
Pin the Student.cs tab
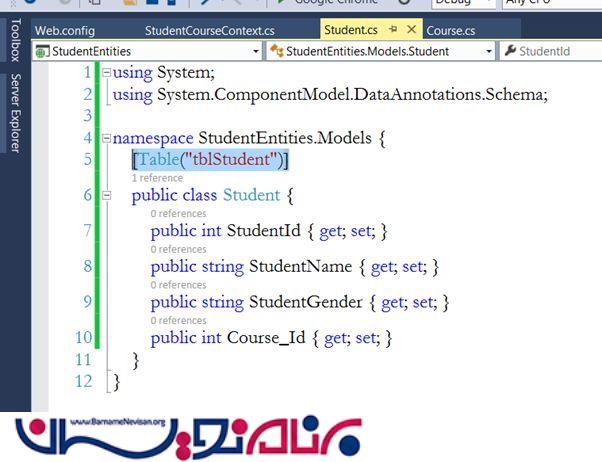[393, 29]
